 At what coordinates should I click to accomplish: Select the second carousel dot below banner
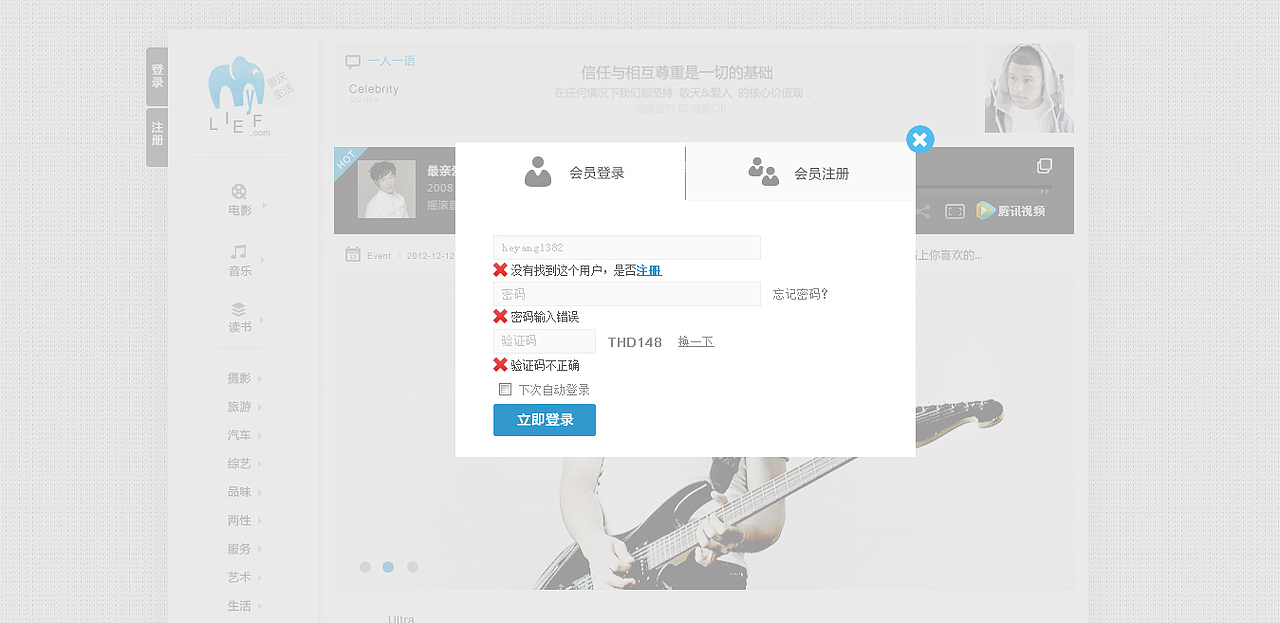coord(388,567)
